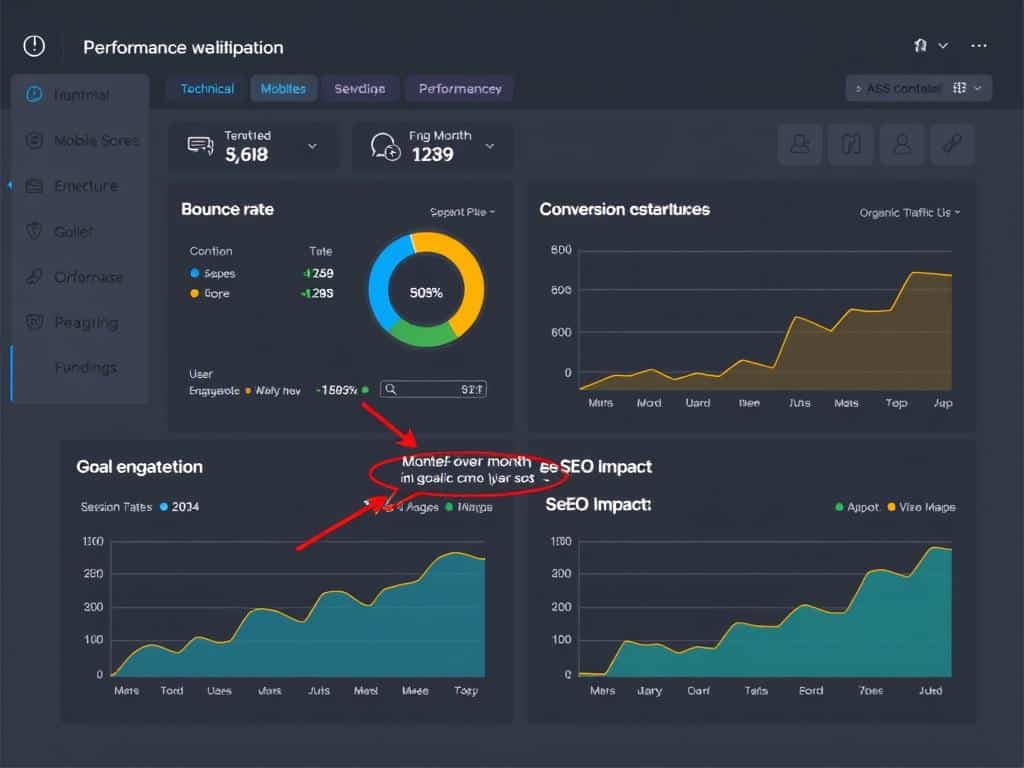1024x768 pixels.
Task: Open the Orfornase sidebar item
Action: click(x=33, y=277)
